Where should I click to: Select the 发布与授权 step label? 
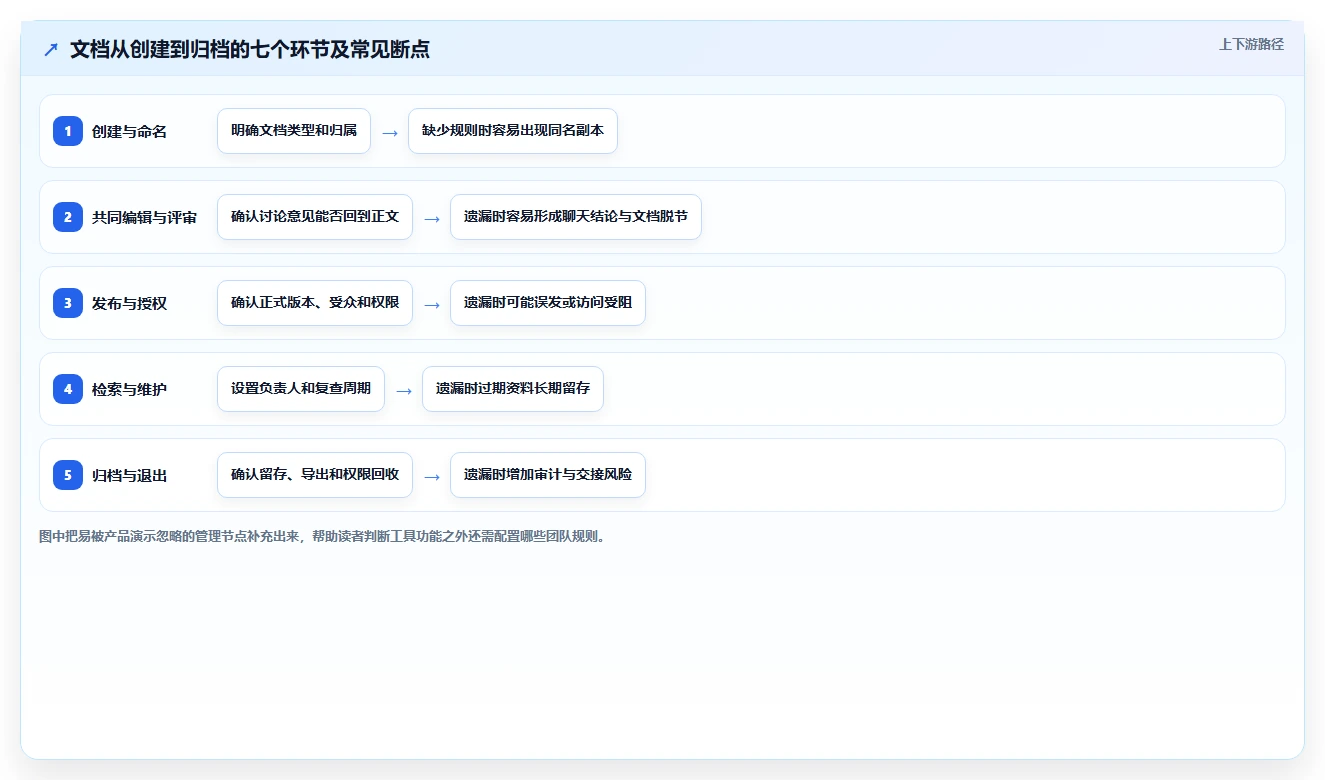129,303
